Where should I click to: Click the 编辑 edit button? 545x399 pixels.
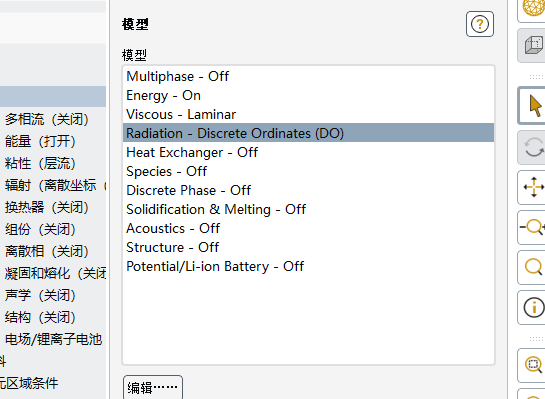tap(153, 387)
